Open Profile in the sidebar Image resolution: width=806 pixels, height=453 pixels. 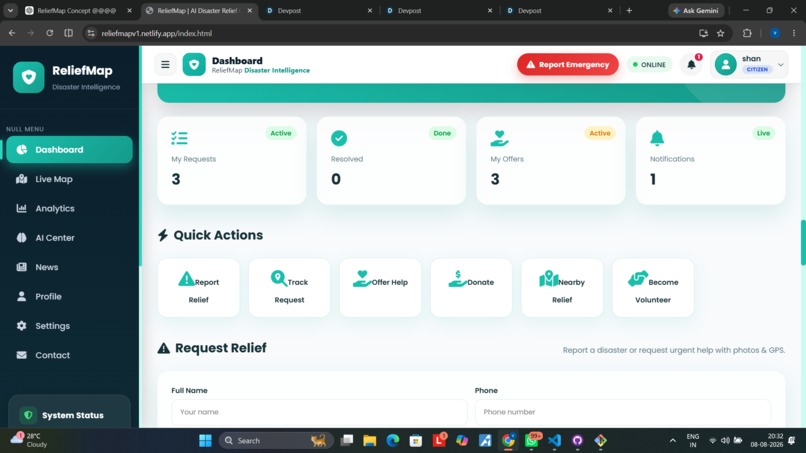pos(69,296)
